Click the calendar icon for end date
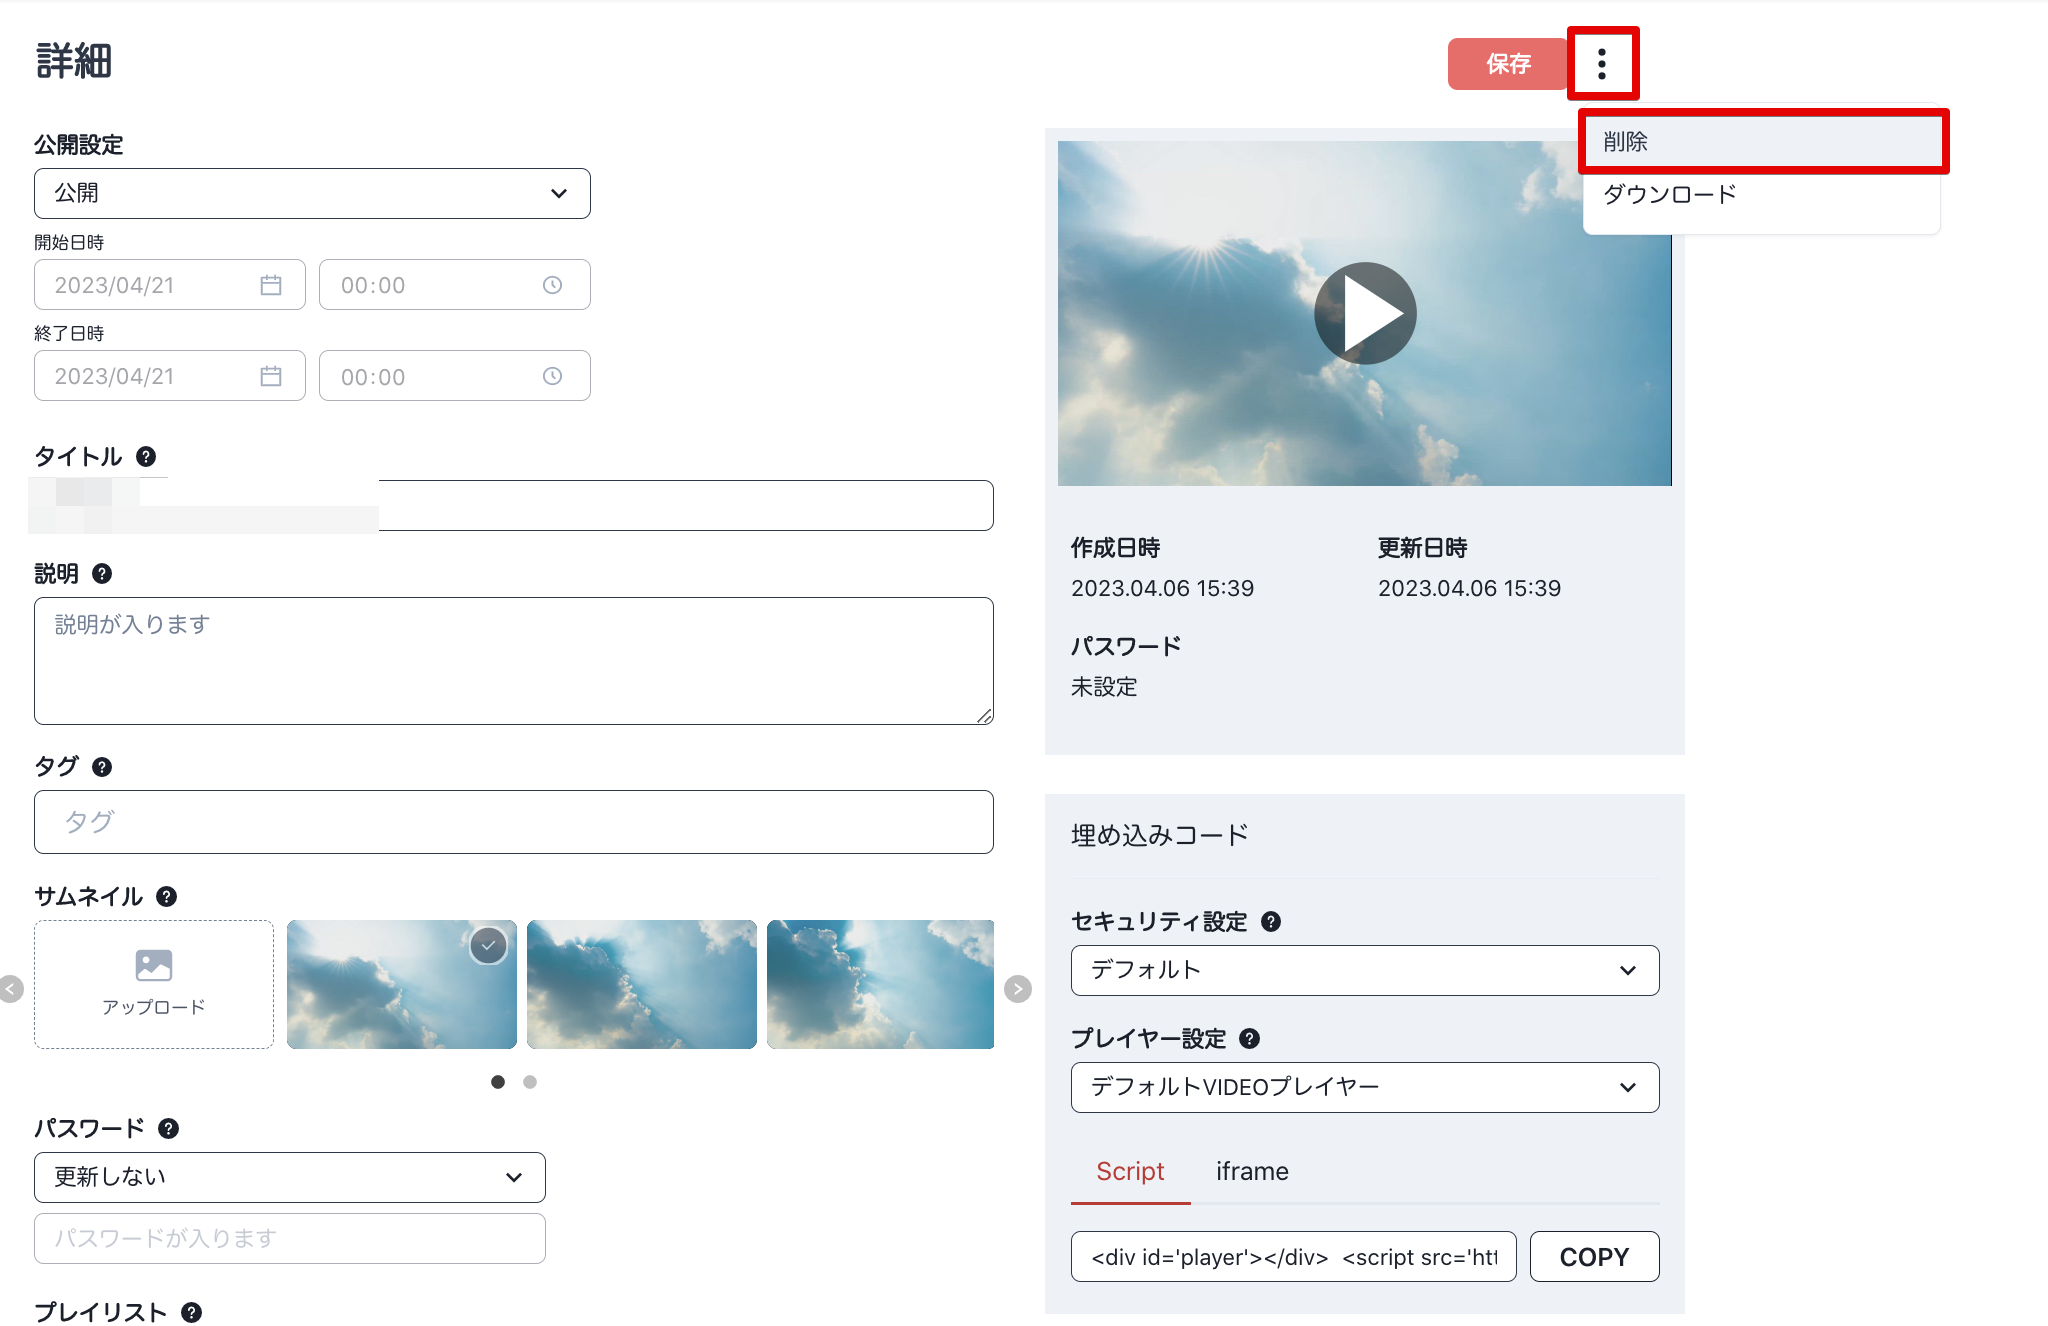The width and height of the screenshot is (2048, 1326). (x=270, y=376)
